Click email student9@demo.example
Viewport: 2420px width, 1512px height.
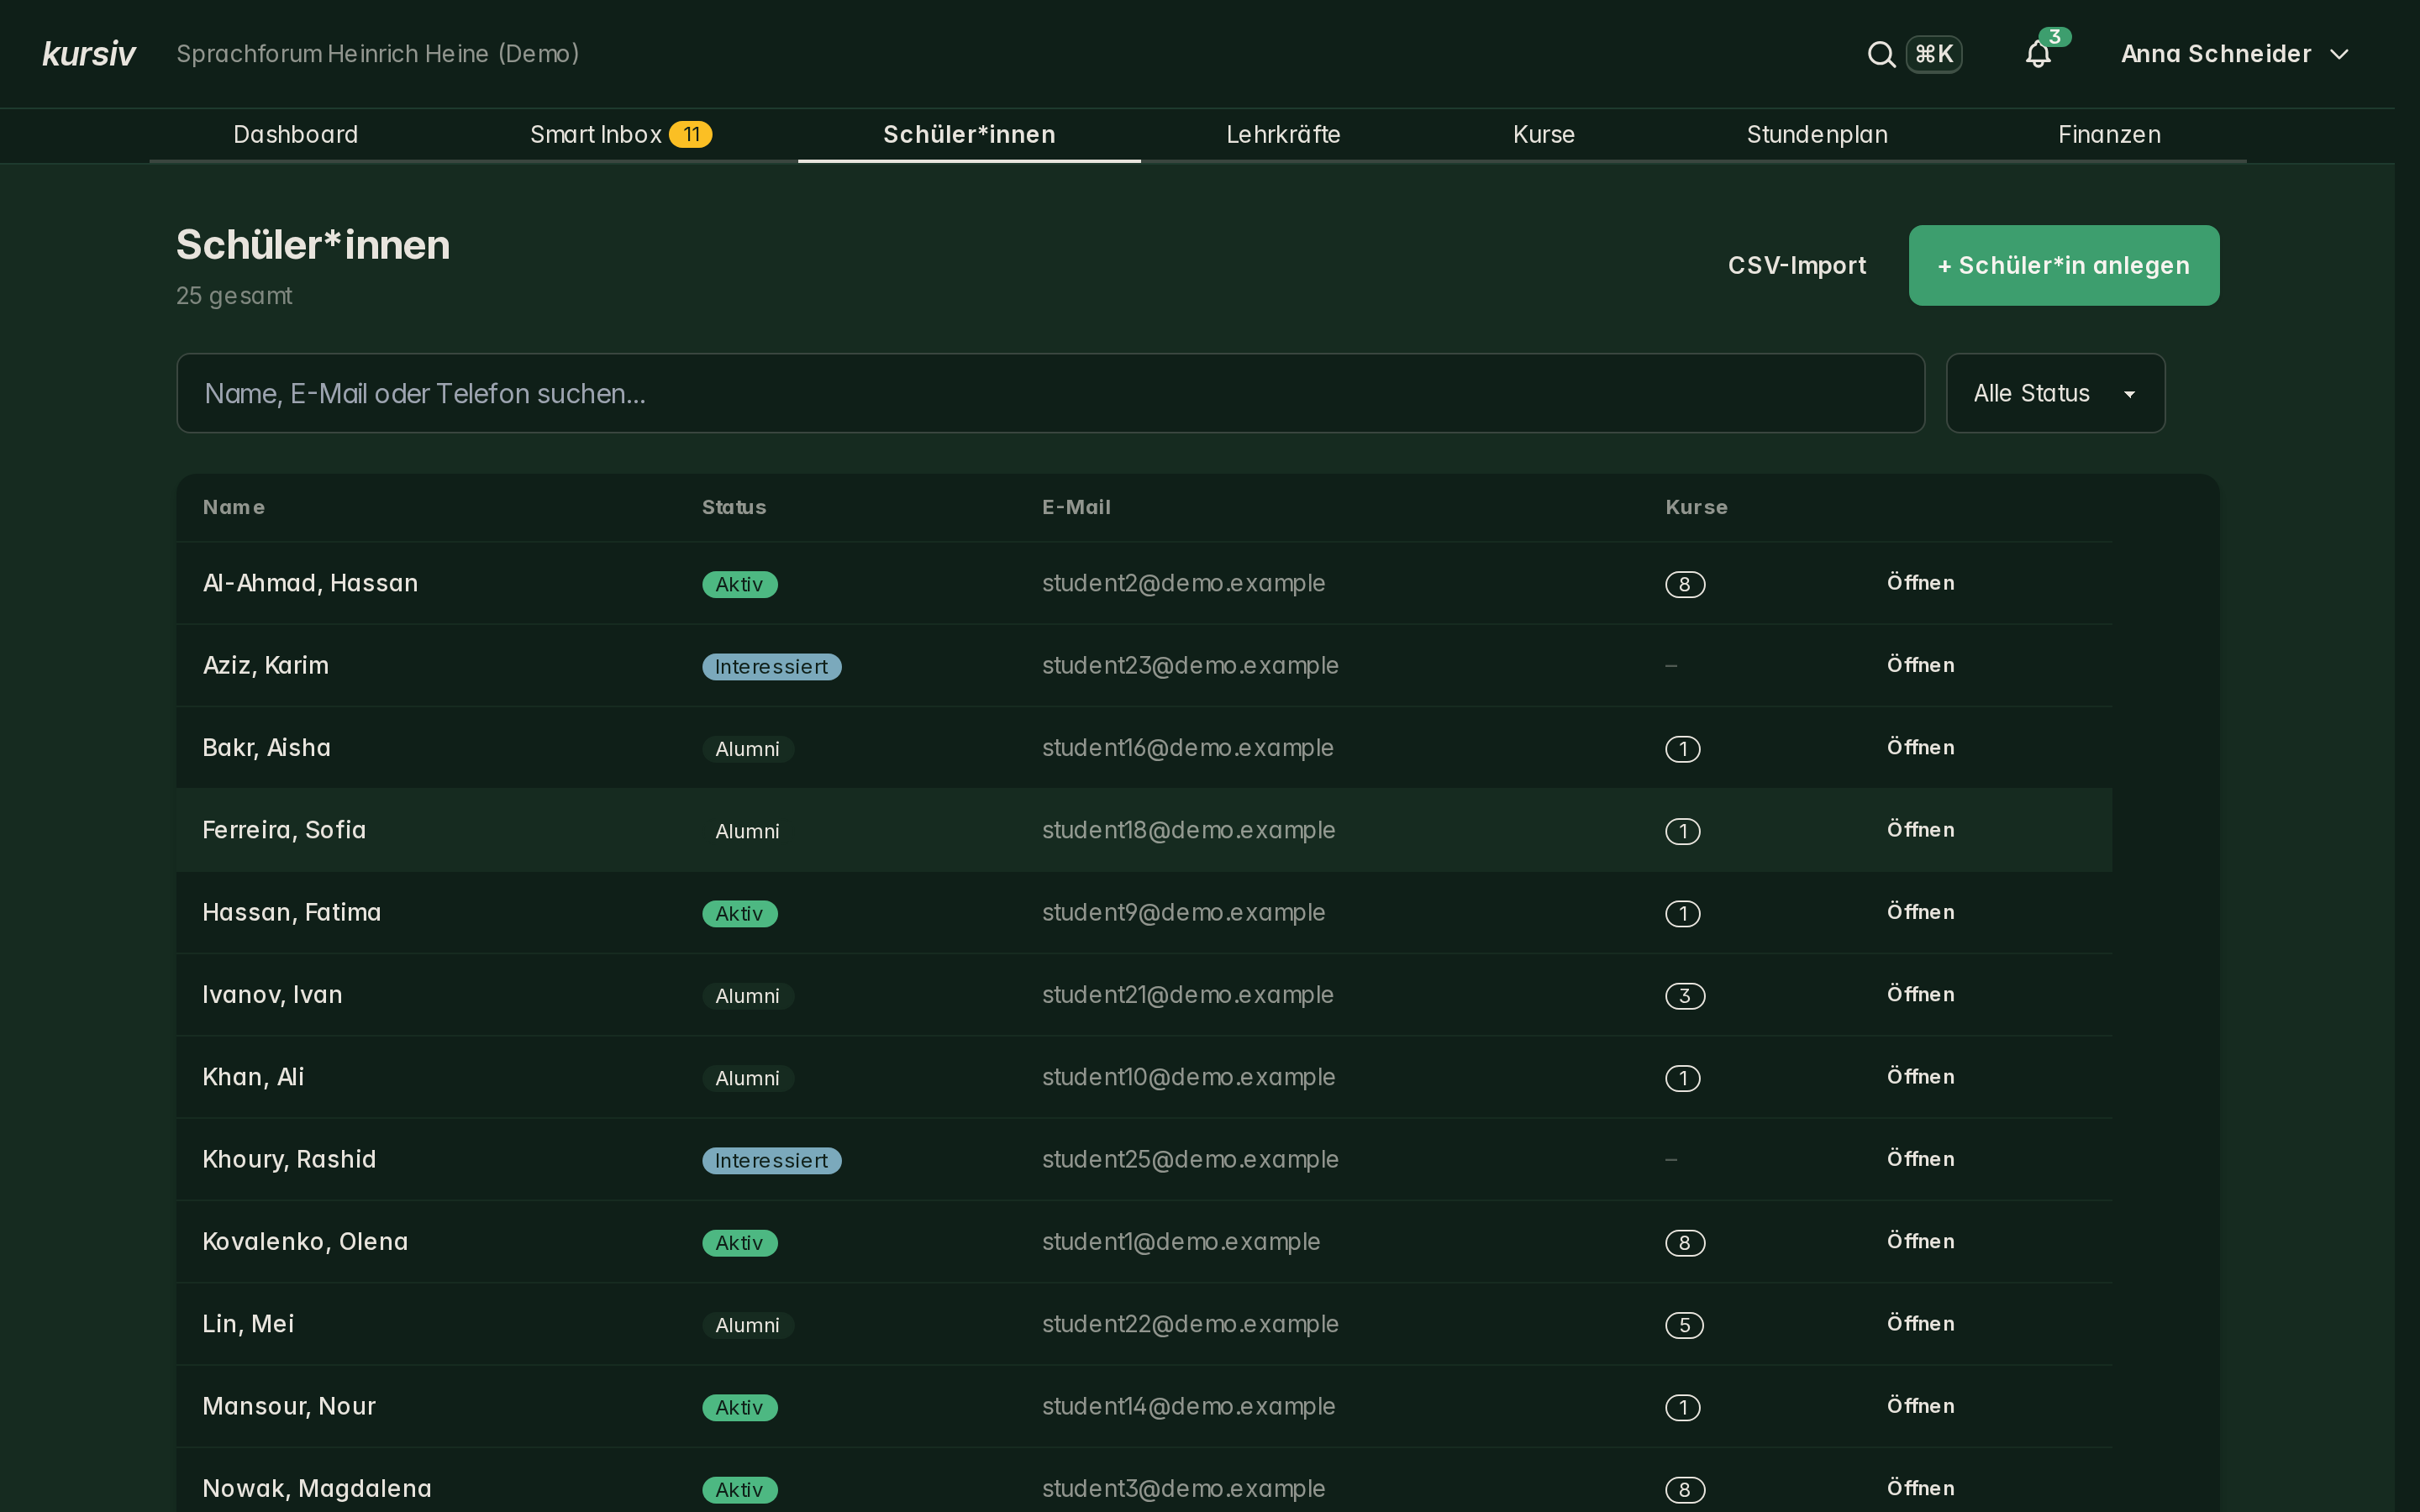tap(1183, 912)
